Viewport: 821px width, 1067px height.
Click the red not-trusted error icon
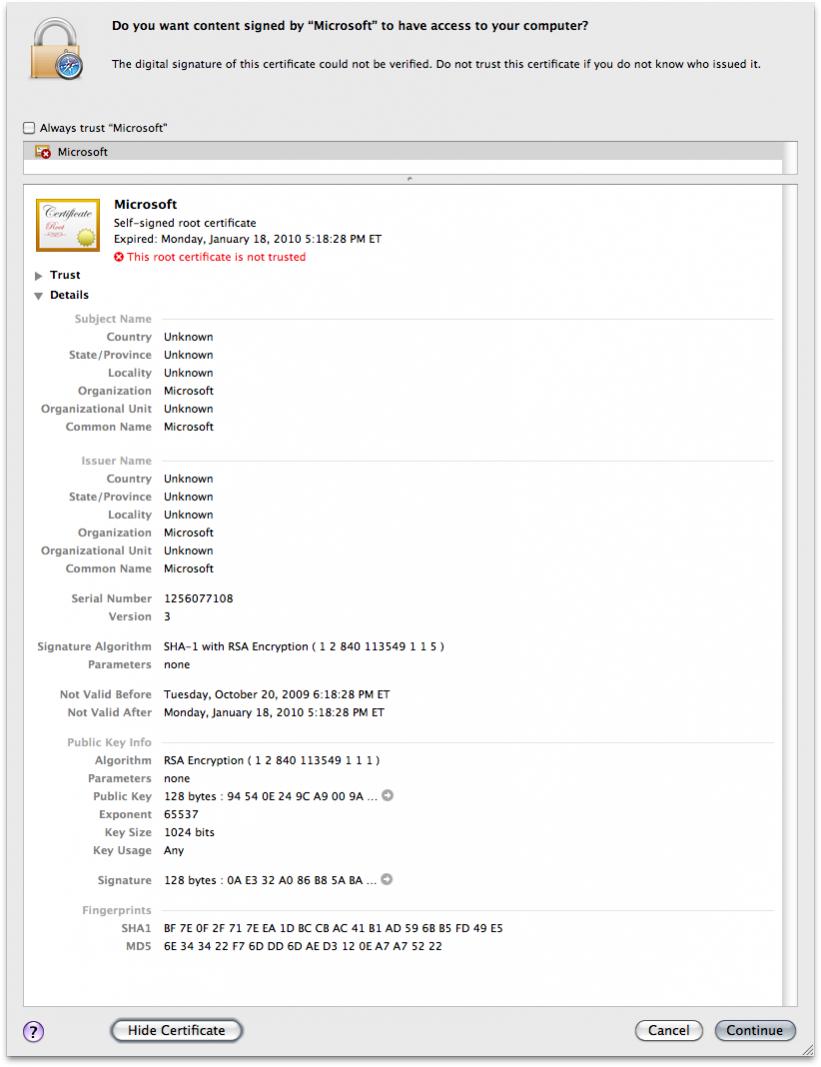click(x=119, y=257)
